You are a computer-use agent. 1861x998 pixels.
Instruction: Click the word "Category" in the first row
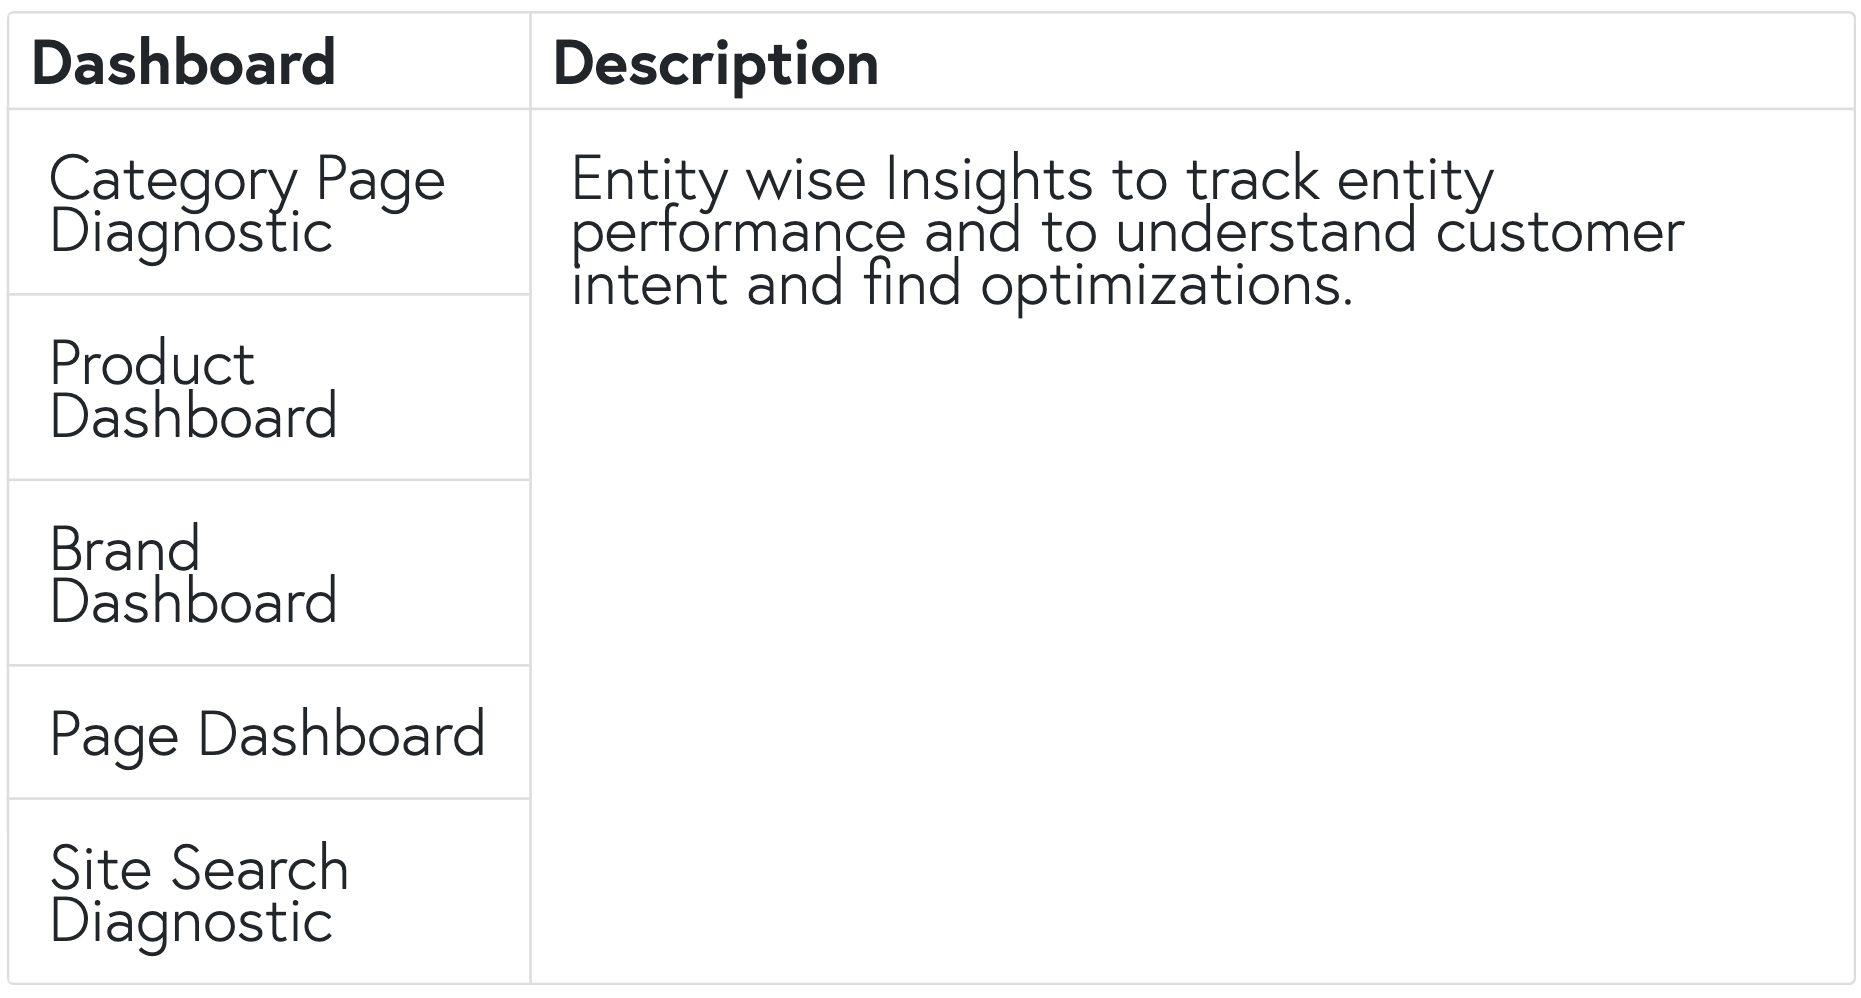(x=173, y=181)
